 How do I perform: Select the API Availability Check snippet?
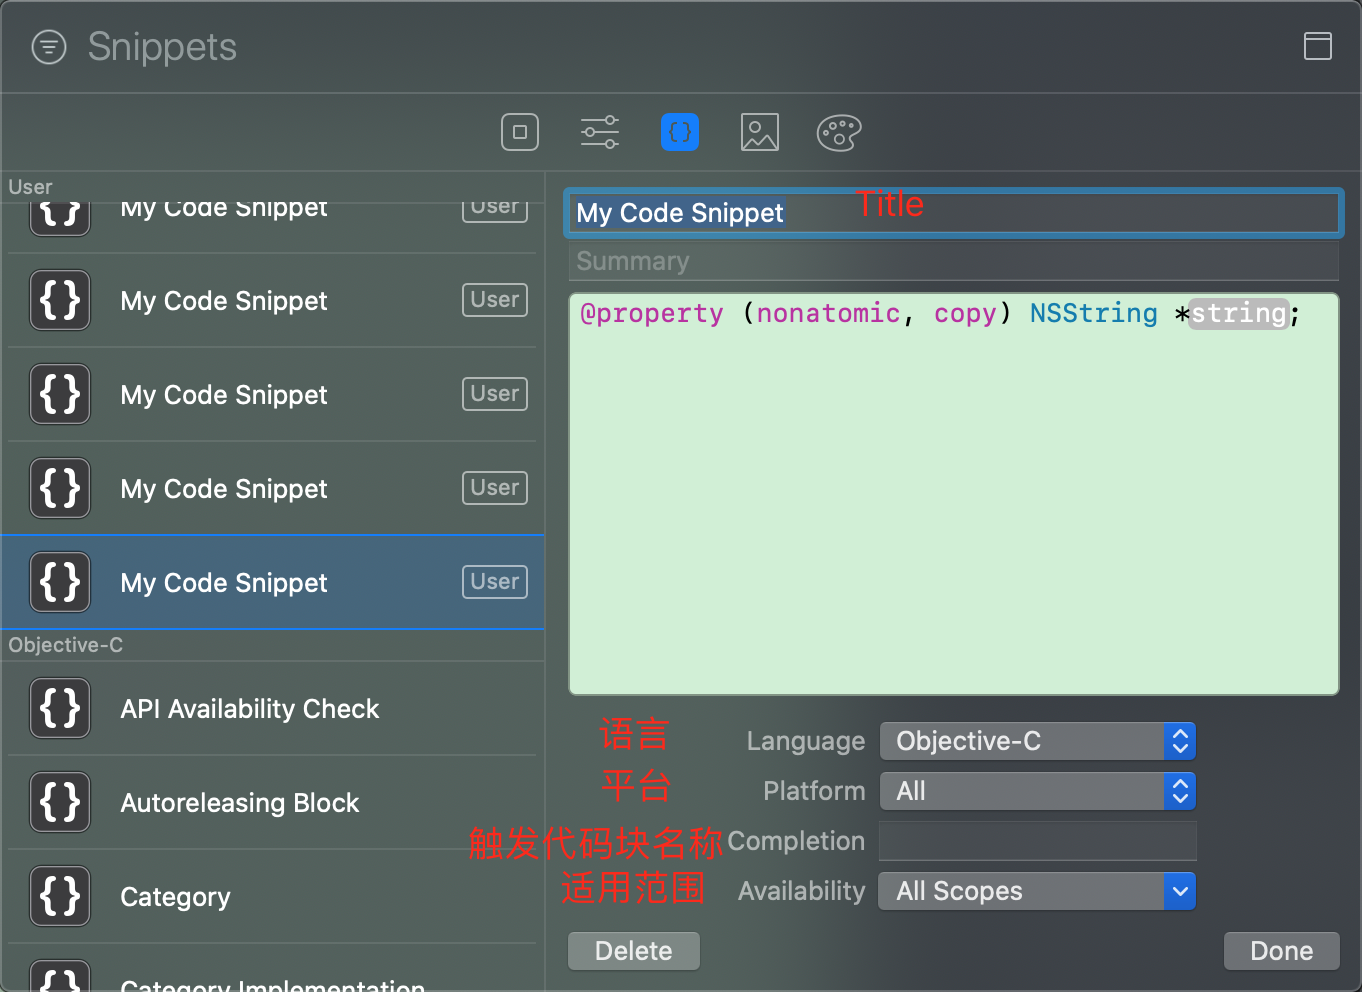pos(272,708)
